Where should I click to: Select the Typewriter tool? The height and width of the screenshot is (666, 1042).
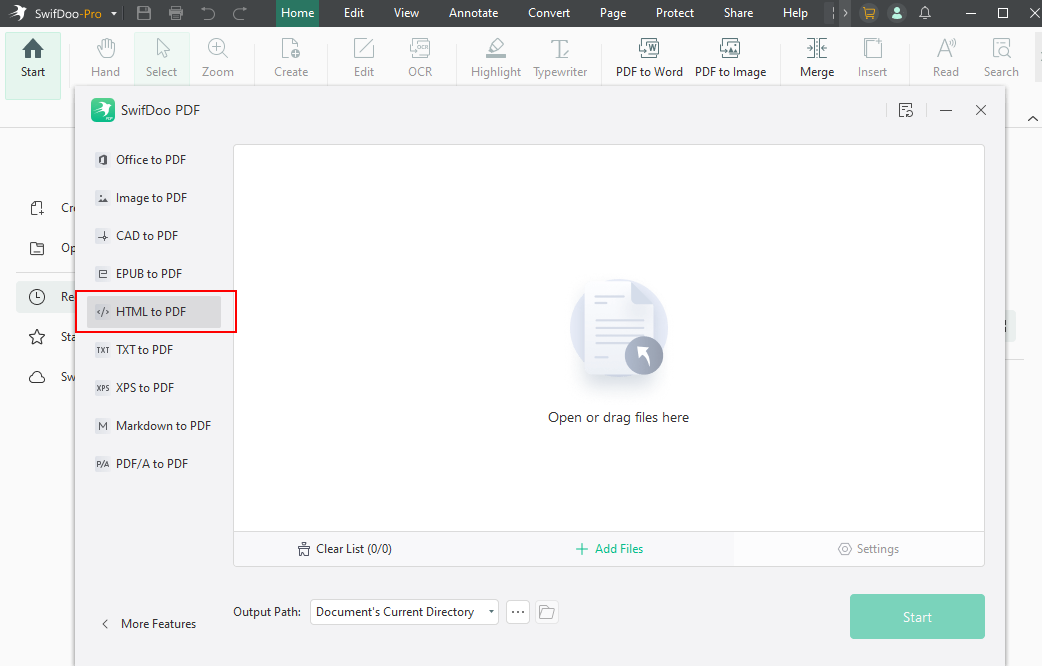pos(559,57)
